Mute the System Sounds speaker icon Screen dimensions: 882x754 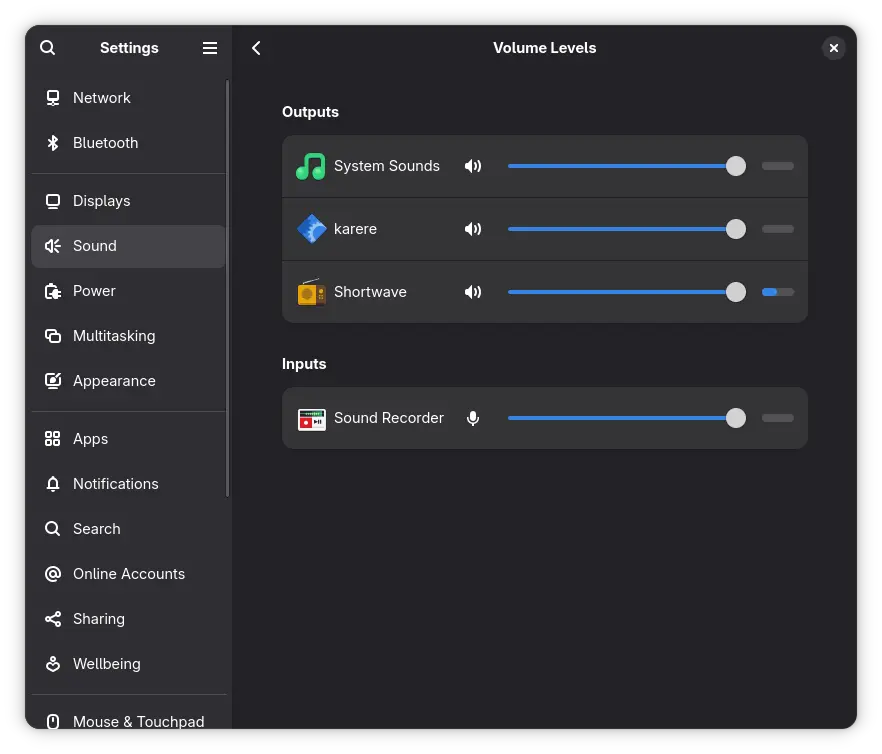pyautogui.click(x=473, y=166)
